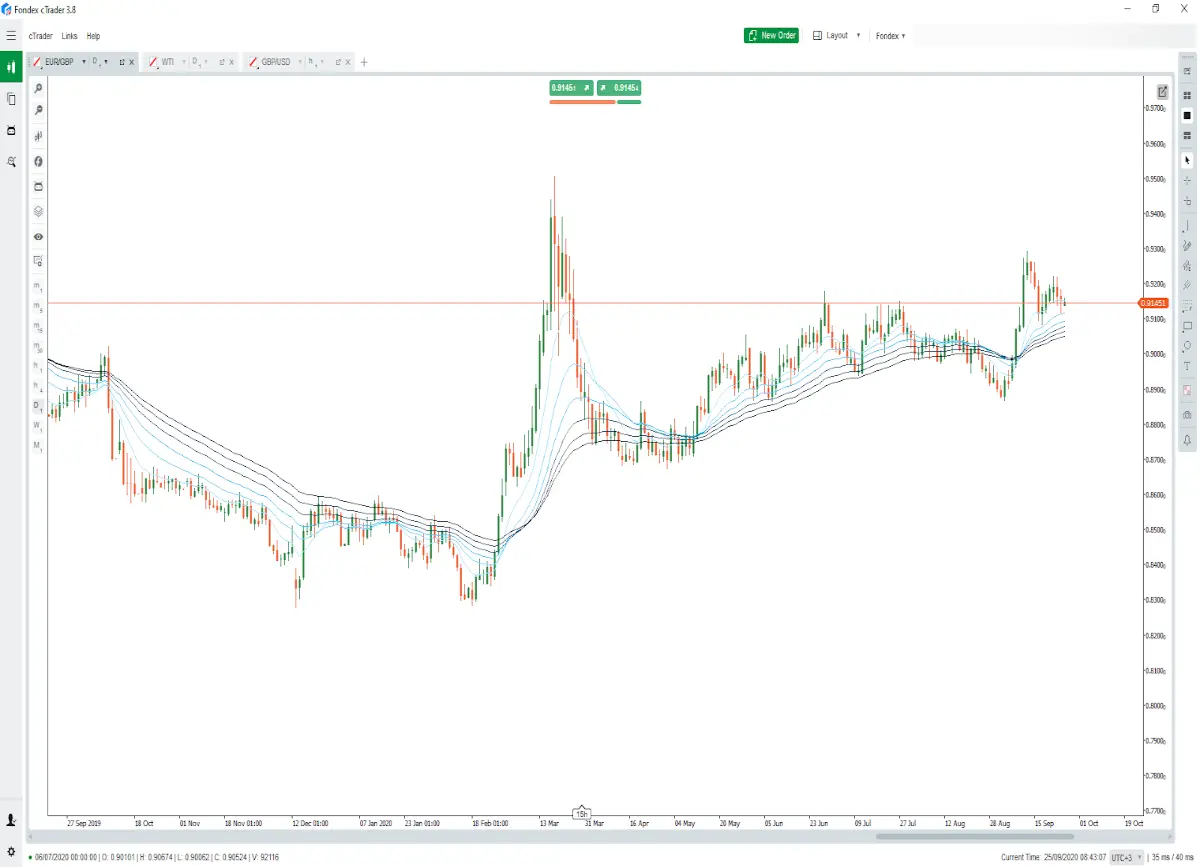Select the Text drawing tool

pyautogui.click(x=1187, y=367)
